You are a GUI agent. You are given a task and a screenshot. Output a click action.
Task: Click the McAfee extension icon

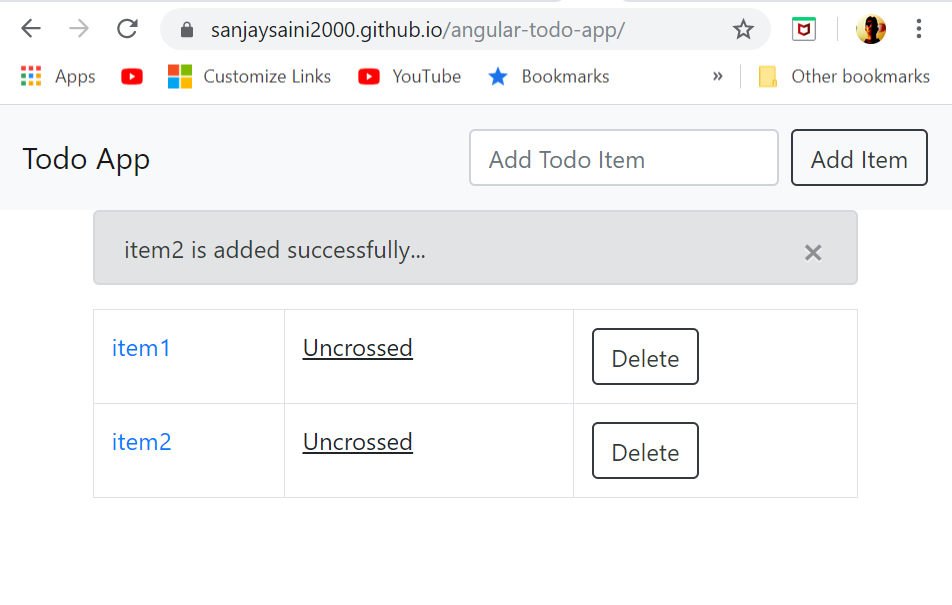click(803, 29)
